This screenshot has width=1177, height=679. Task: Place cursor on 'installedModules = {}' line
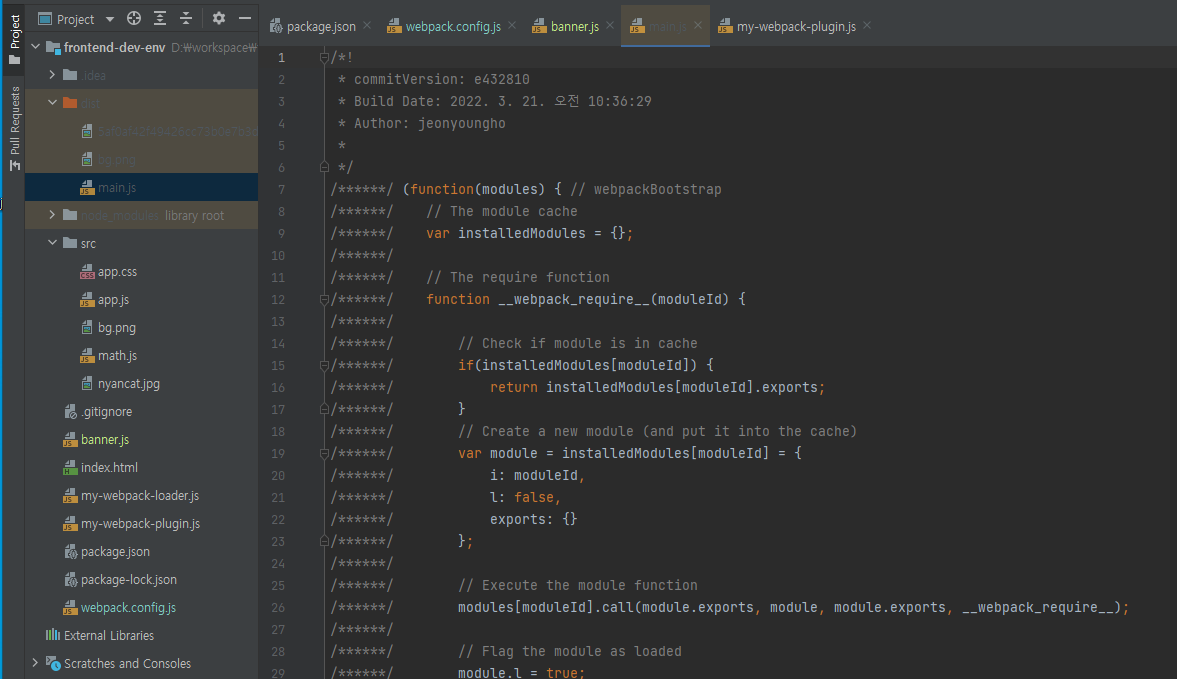click(530, 233)
